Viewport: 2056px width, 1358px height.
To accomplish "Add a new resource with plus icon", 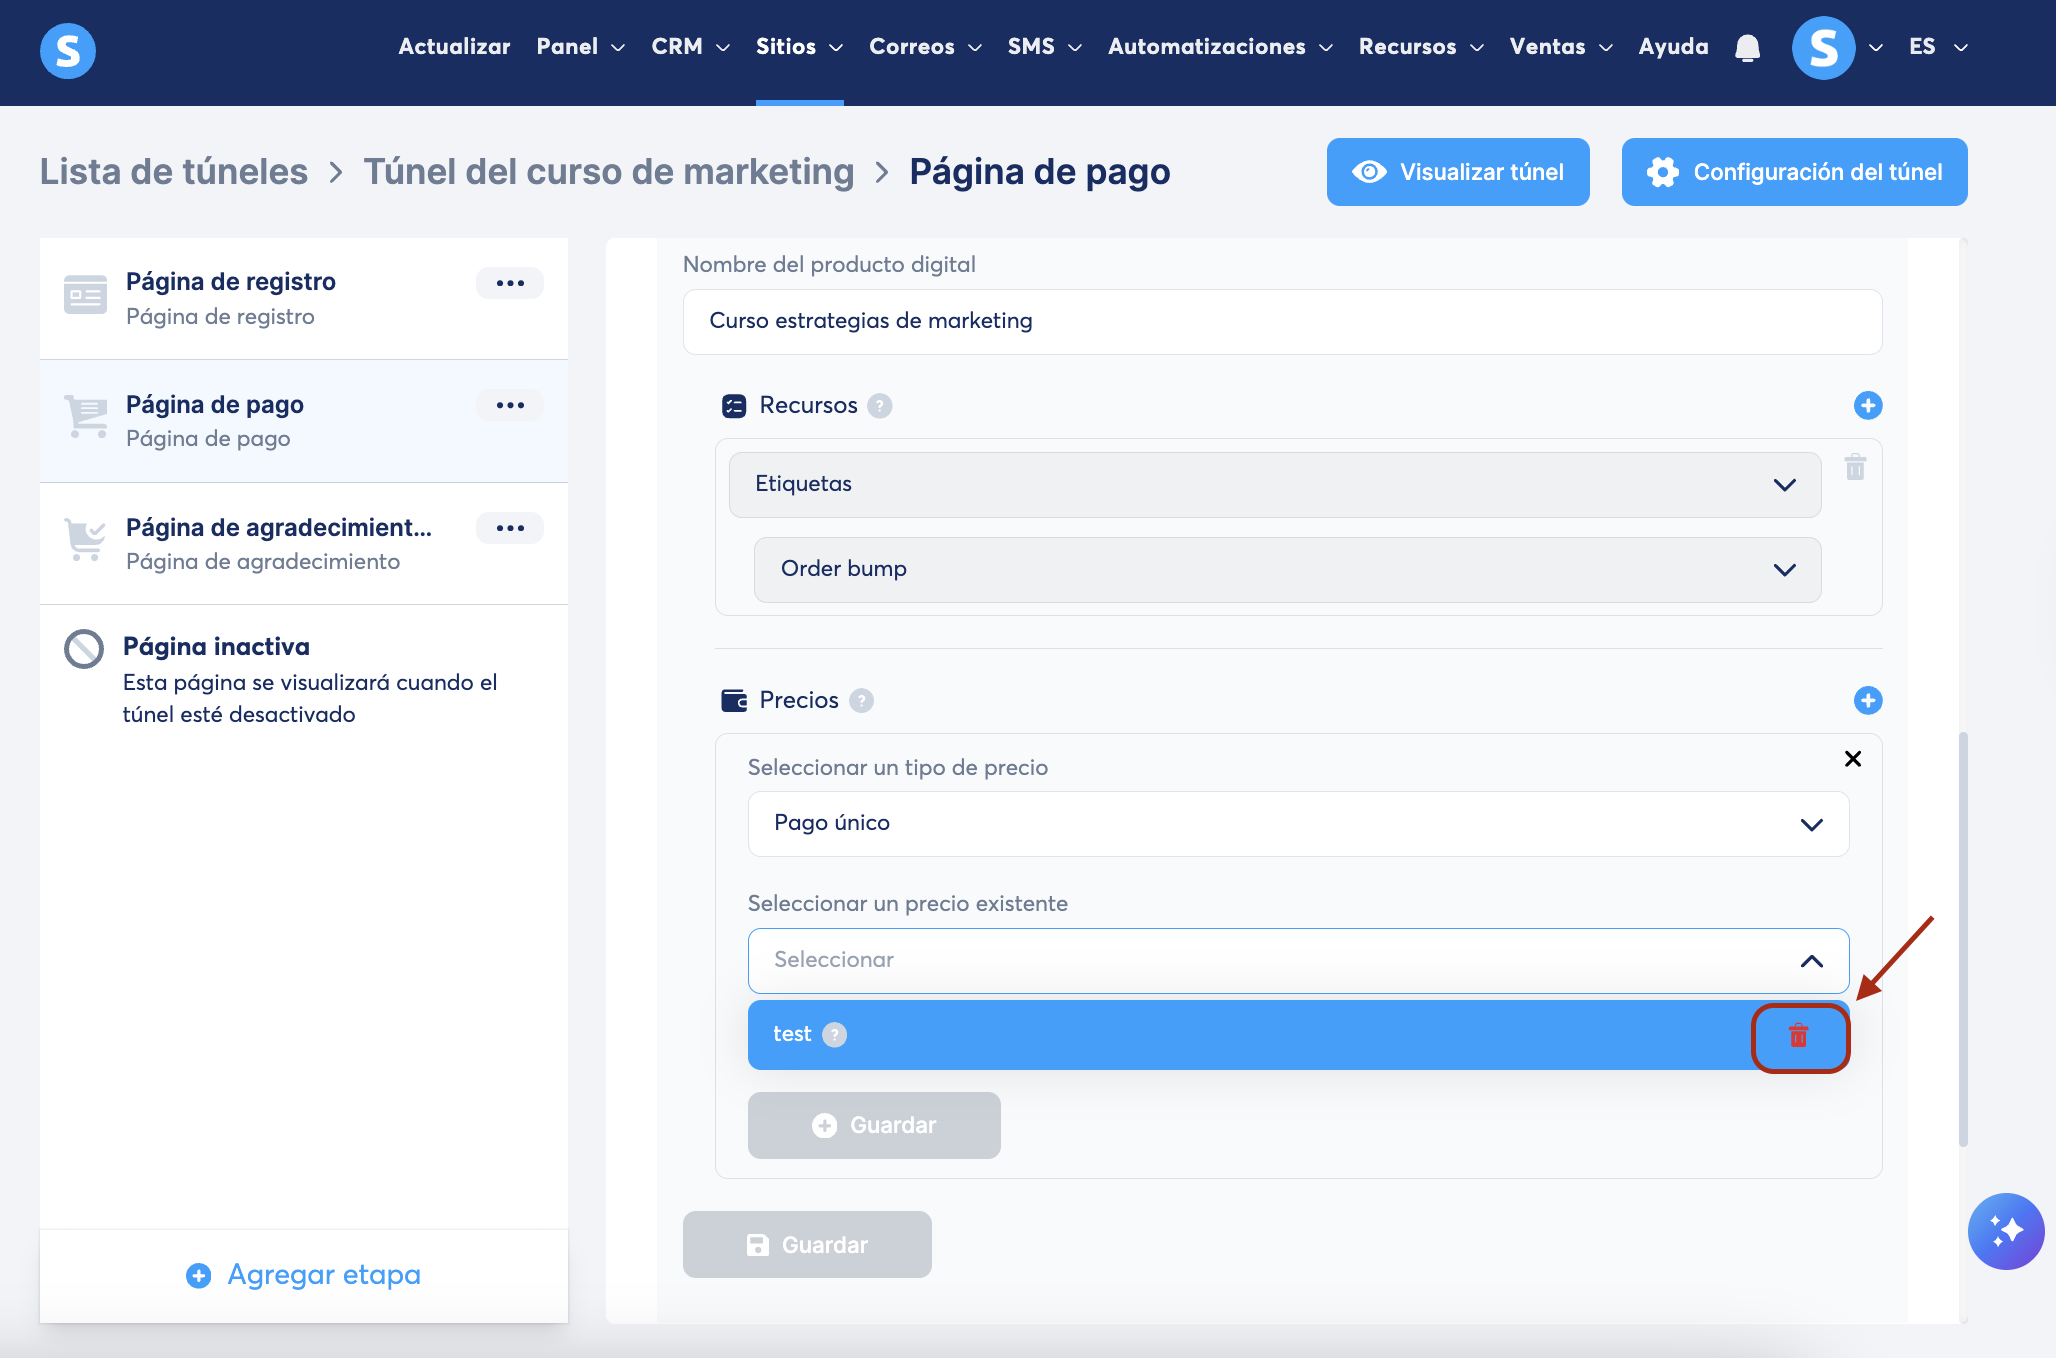I will (x=1867, y=405).
